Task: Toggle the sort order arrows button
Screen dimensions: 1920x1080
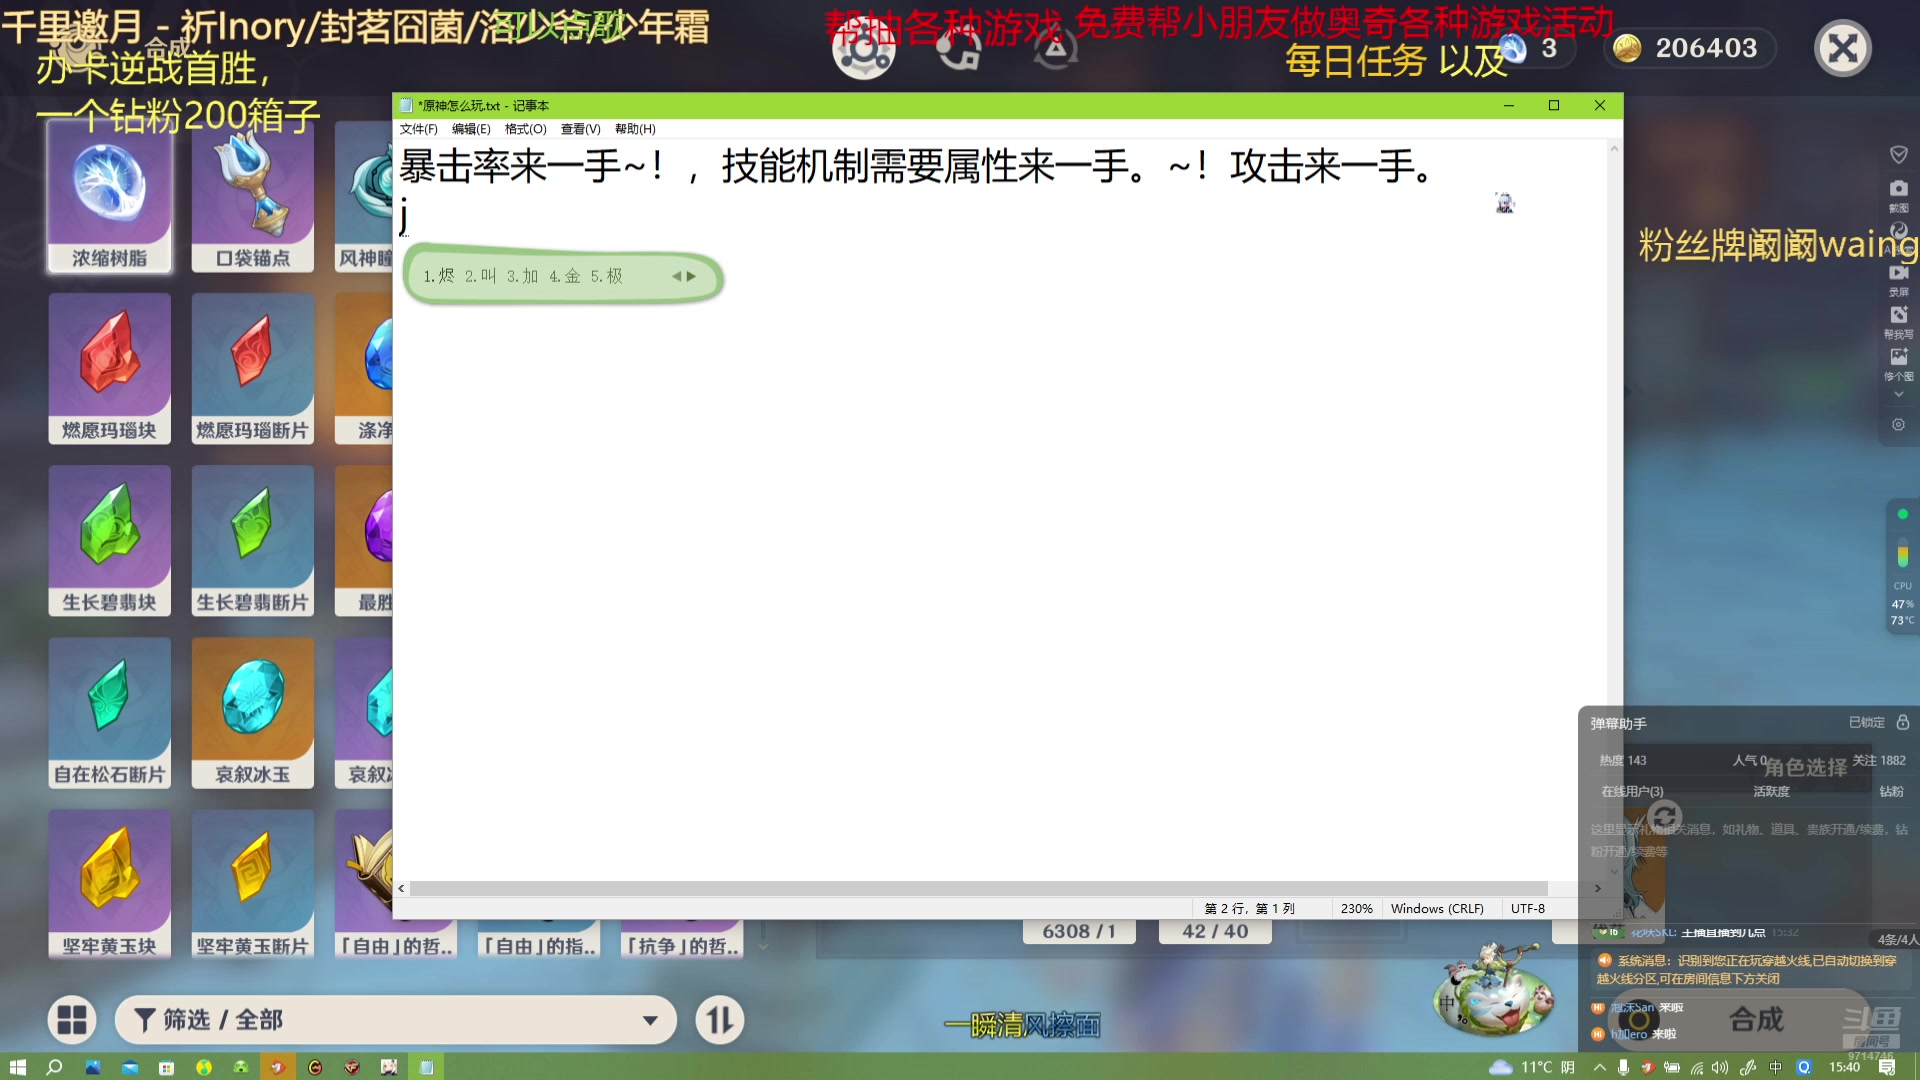Action: click(x=719, y=1020)
